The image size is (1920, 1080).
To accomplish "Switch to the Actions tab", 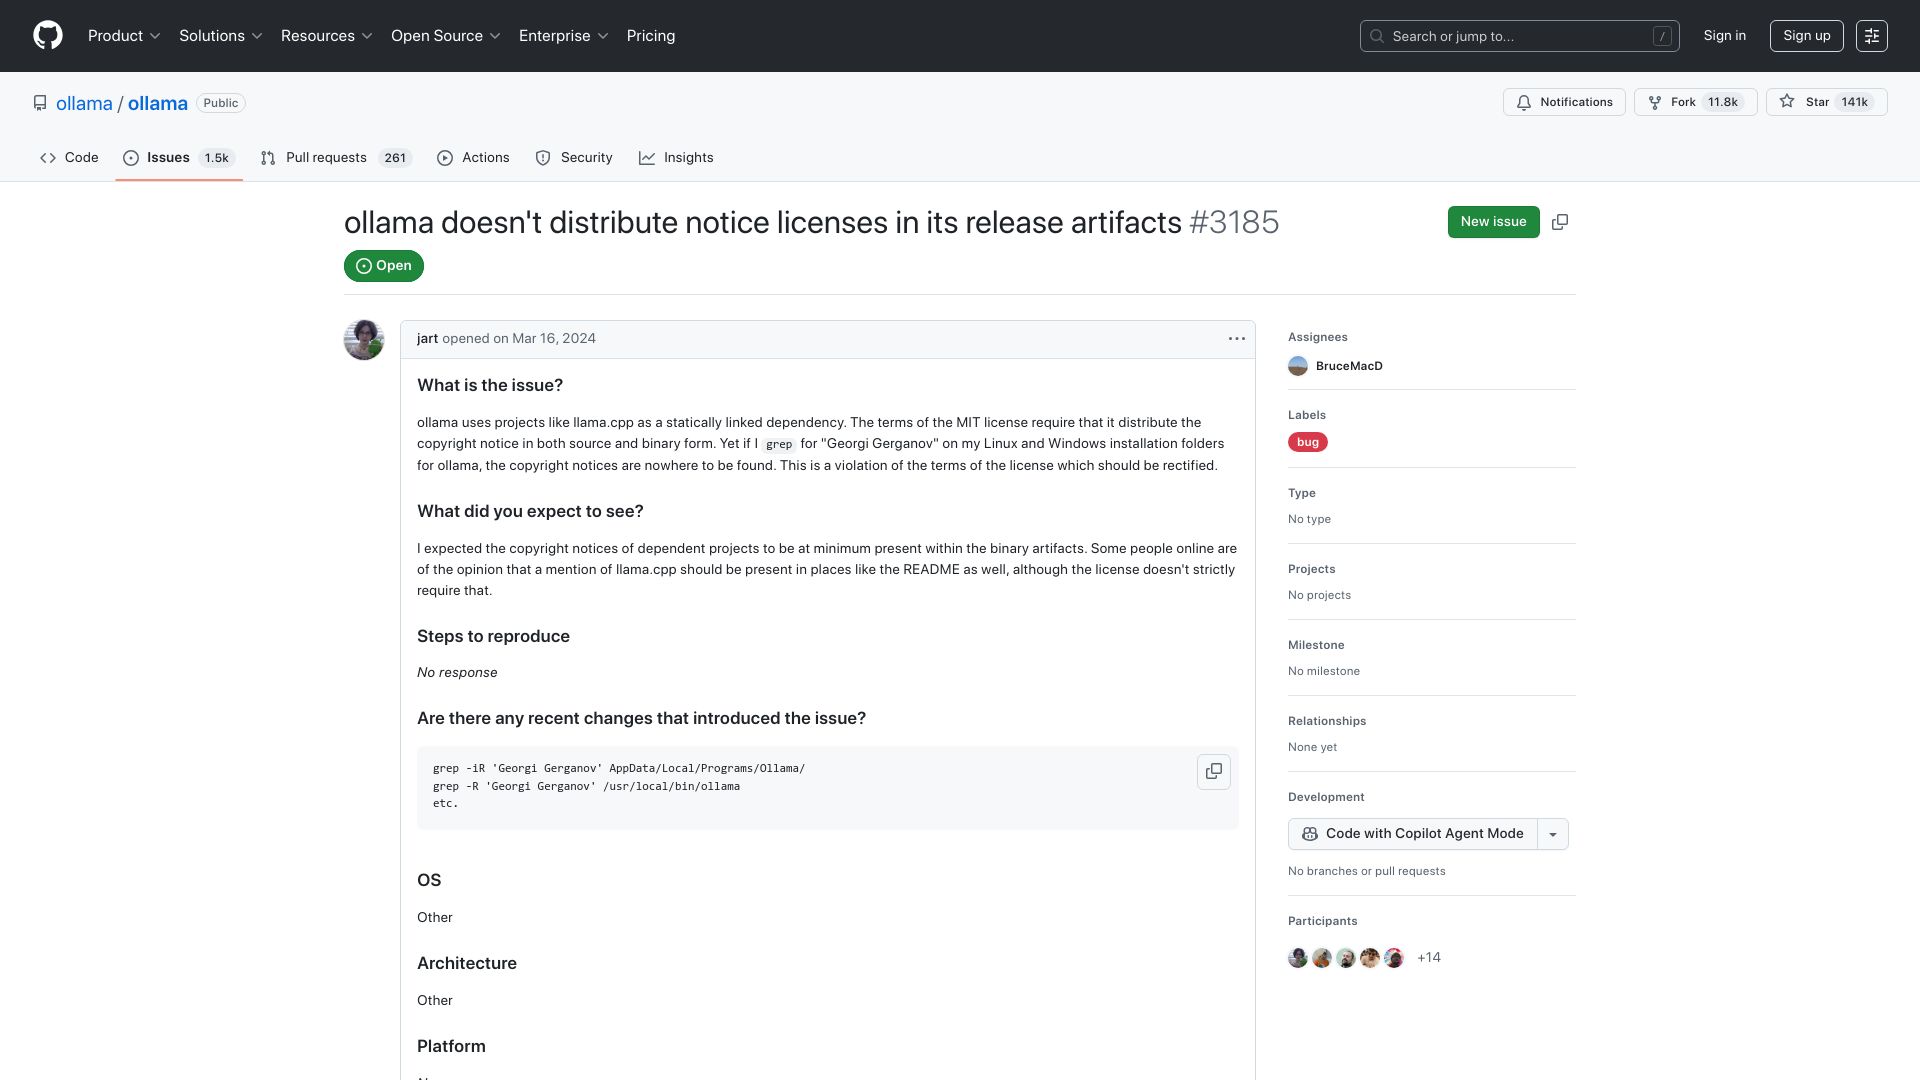I will pos(473,158).
